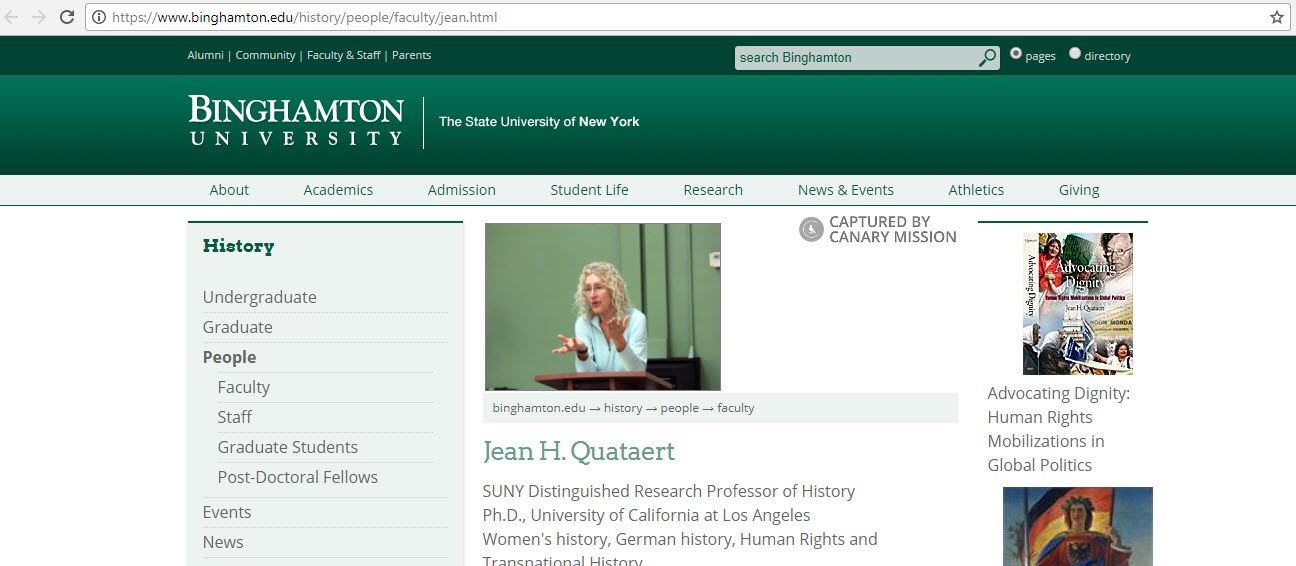Click the bookmark star icon
The image size is (1296, 566).
click(1276, 17)
